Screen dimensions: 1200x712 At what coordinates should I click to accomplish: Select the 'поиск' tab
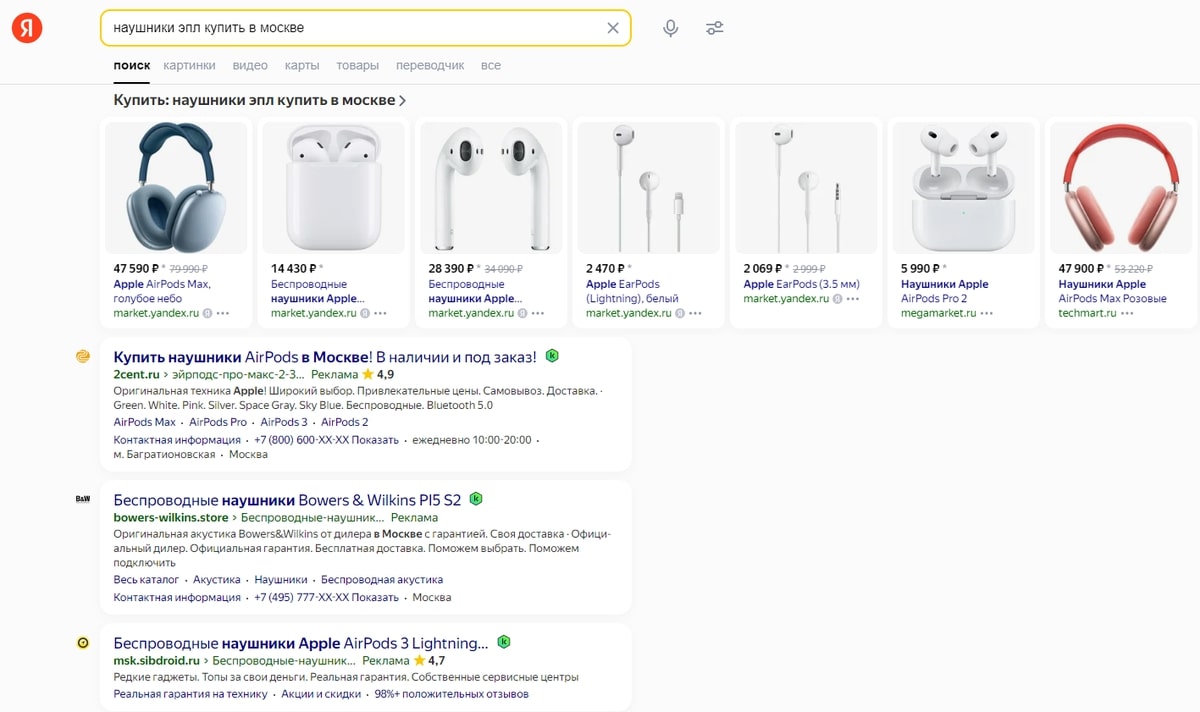coord(132,65)
